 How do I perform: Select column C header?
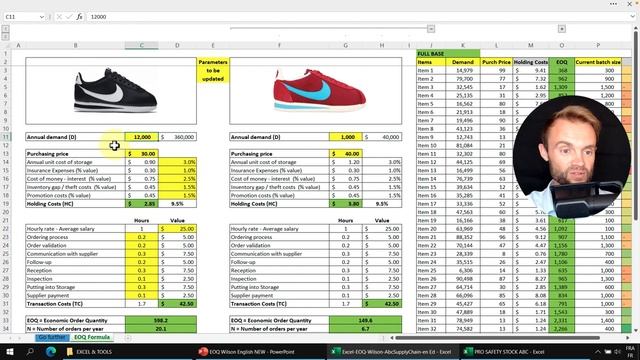click(142, 45)
